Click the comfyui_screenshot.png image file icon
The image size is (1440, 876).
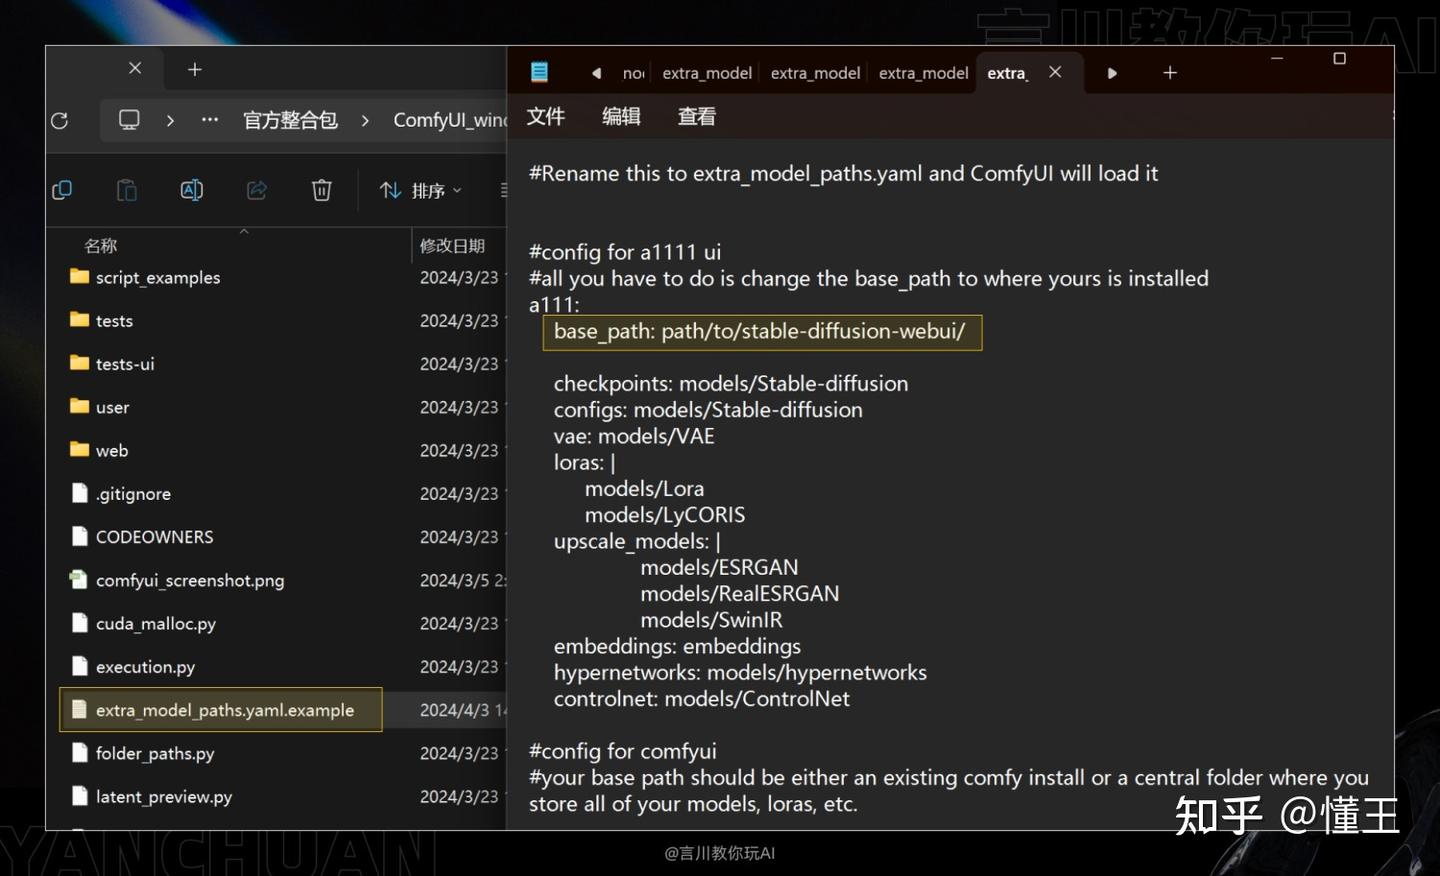(x=78, y=579)
